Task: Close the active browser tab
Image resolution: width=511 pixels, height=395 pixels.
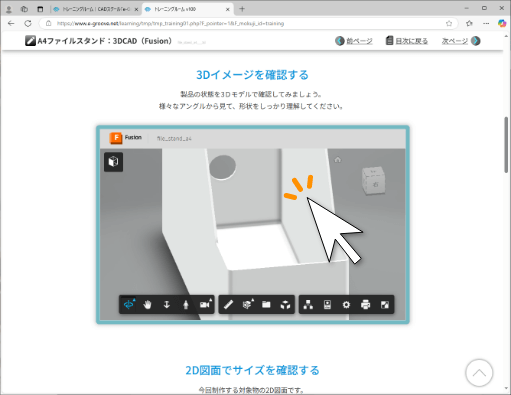Action: [x=228, y=10]
